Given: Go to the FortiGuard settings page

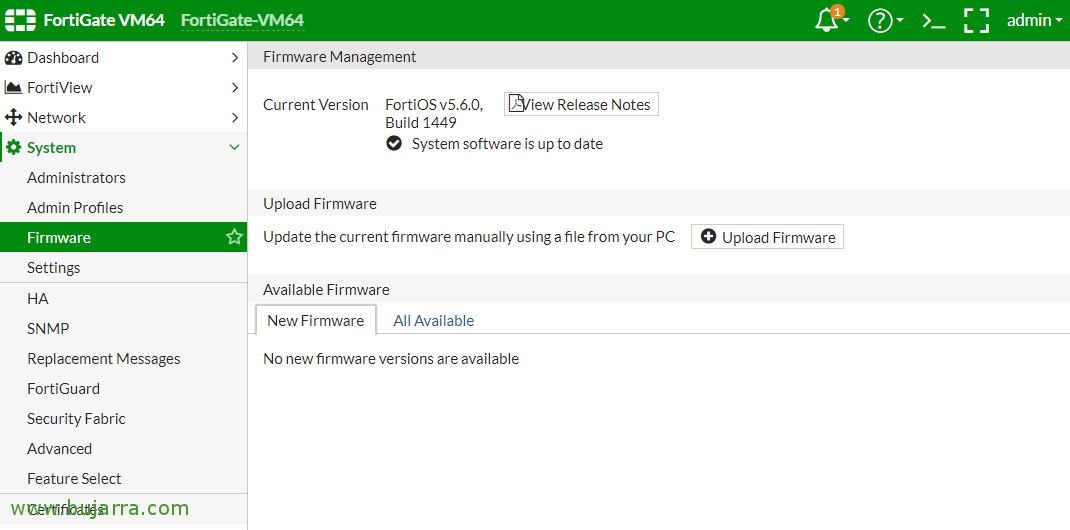Looking at the screenshot, I should tap(63, 389).
